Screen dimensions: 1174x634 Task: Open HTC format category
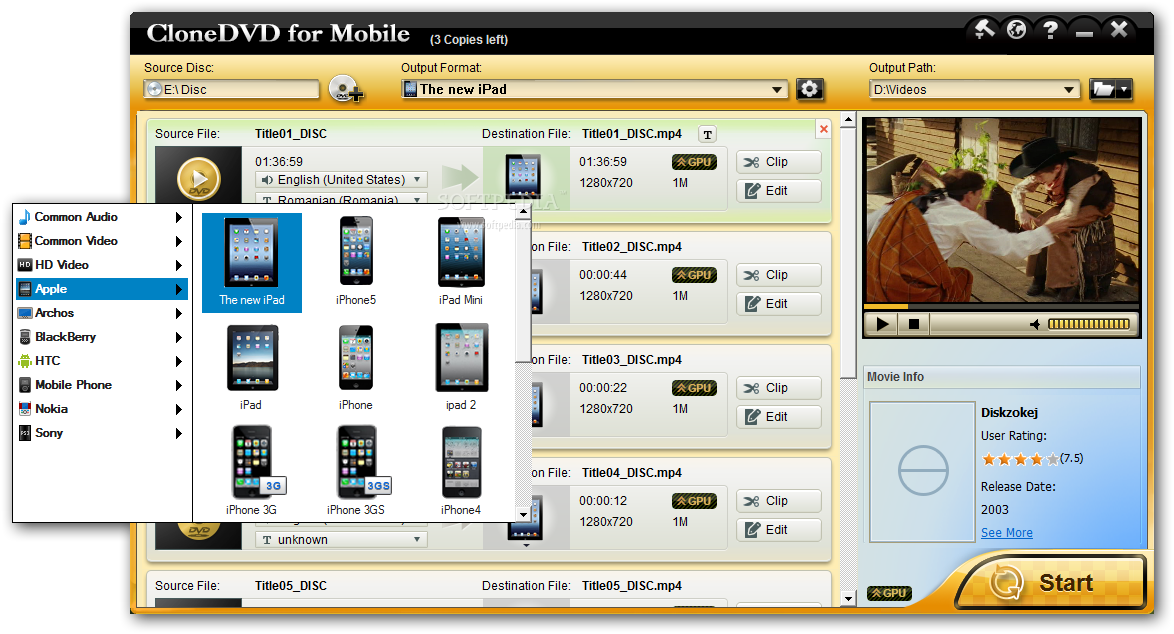pos(101,361)
